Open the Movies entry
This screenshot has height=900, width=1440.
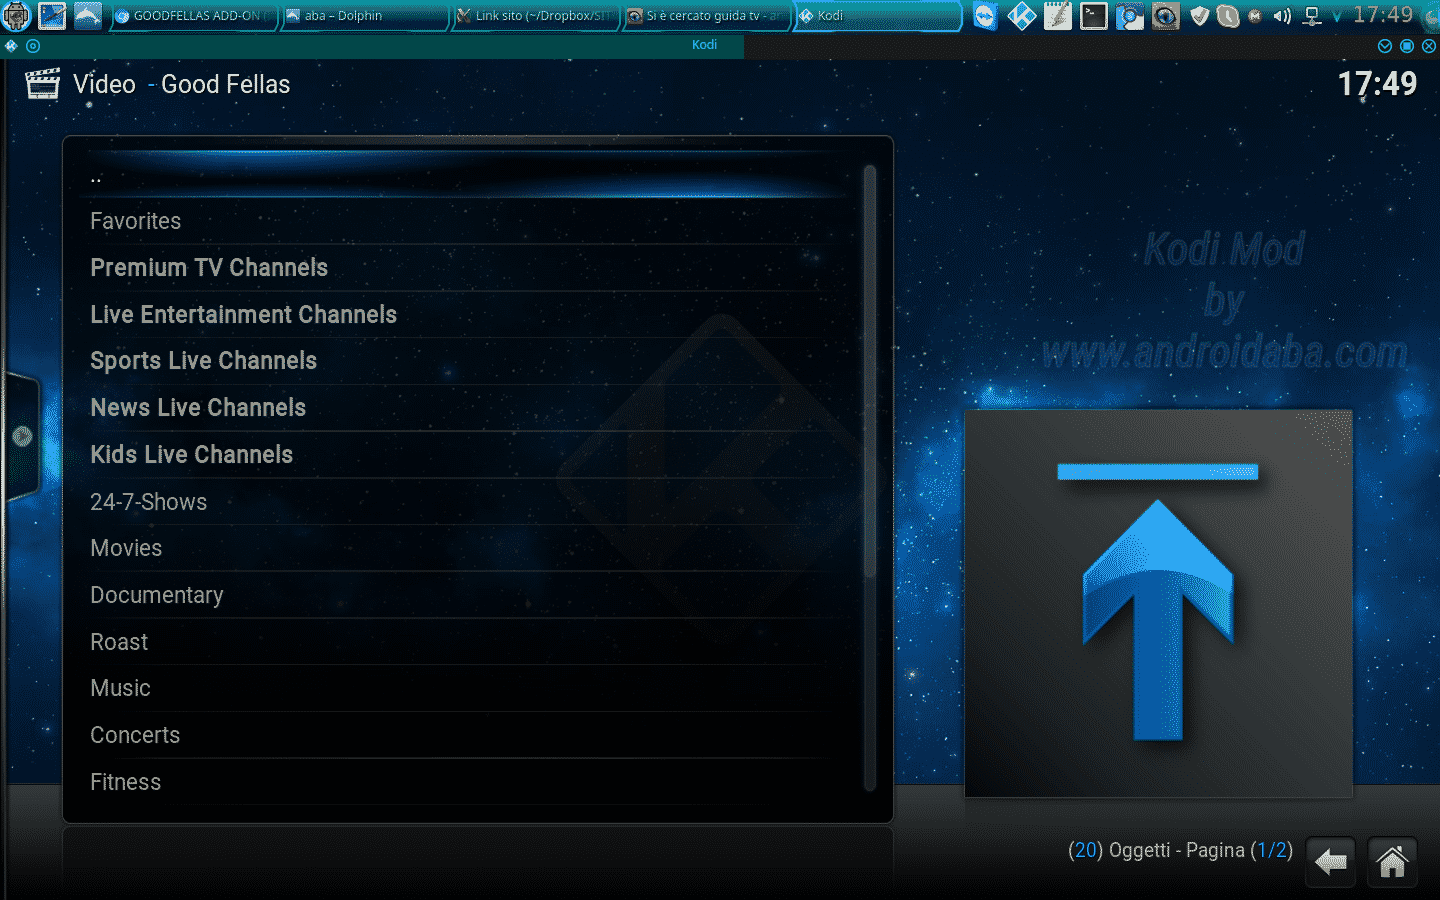470,548
